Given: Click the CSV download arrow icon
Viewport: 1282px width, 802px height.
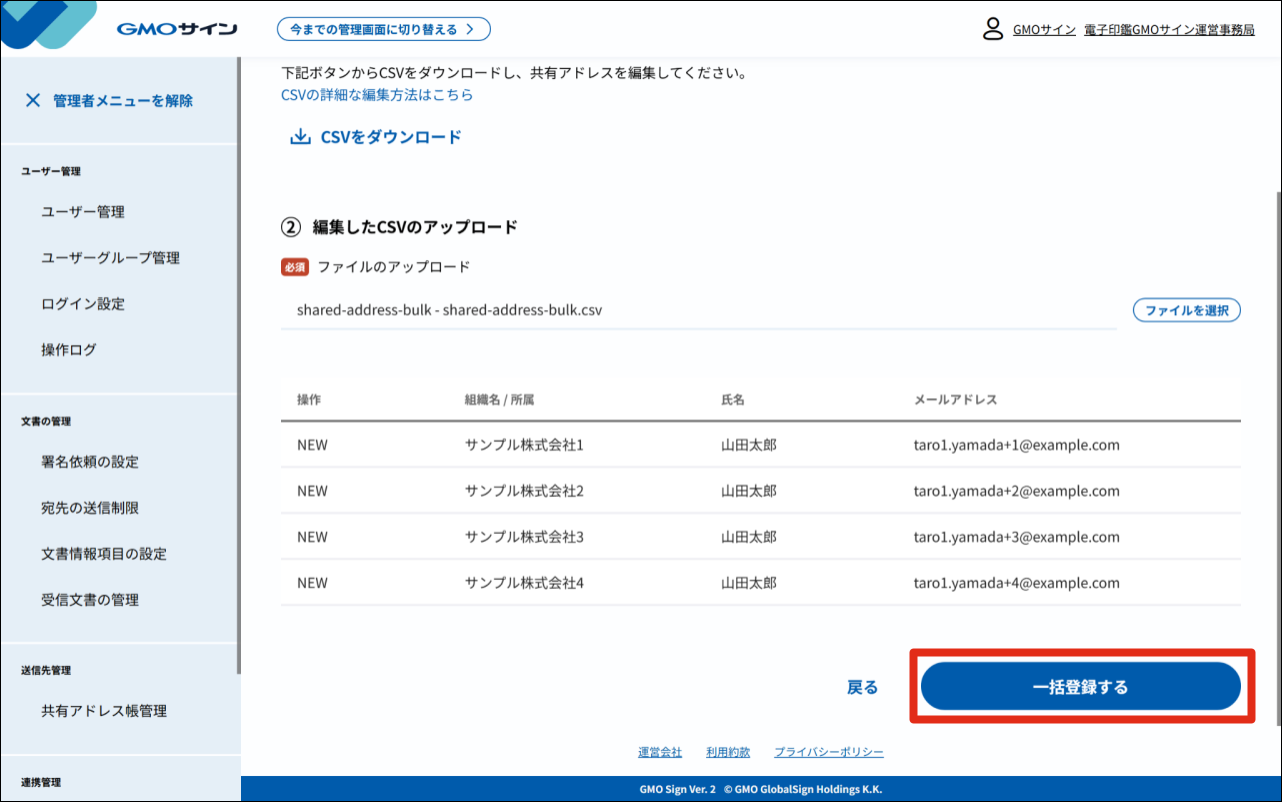Looking at the screenshot, I should [x=300, y=138].
